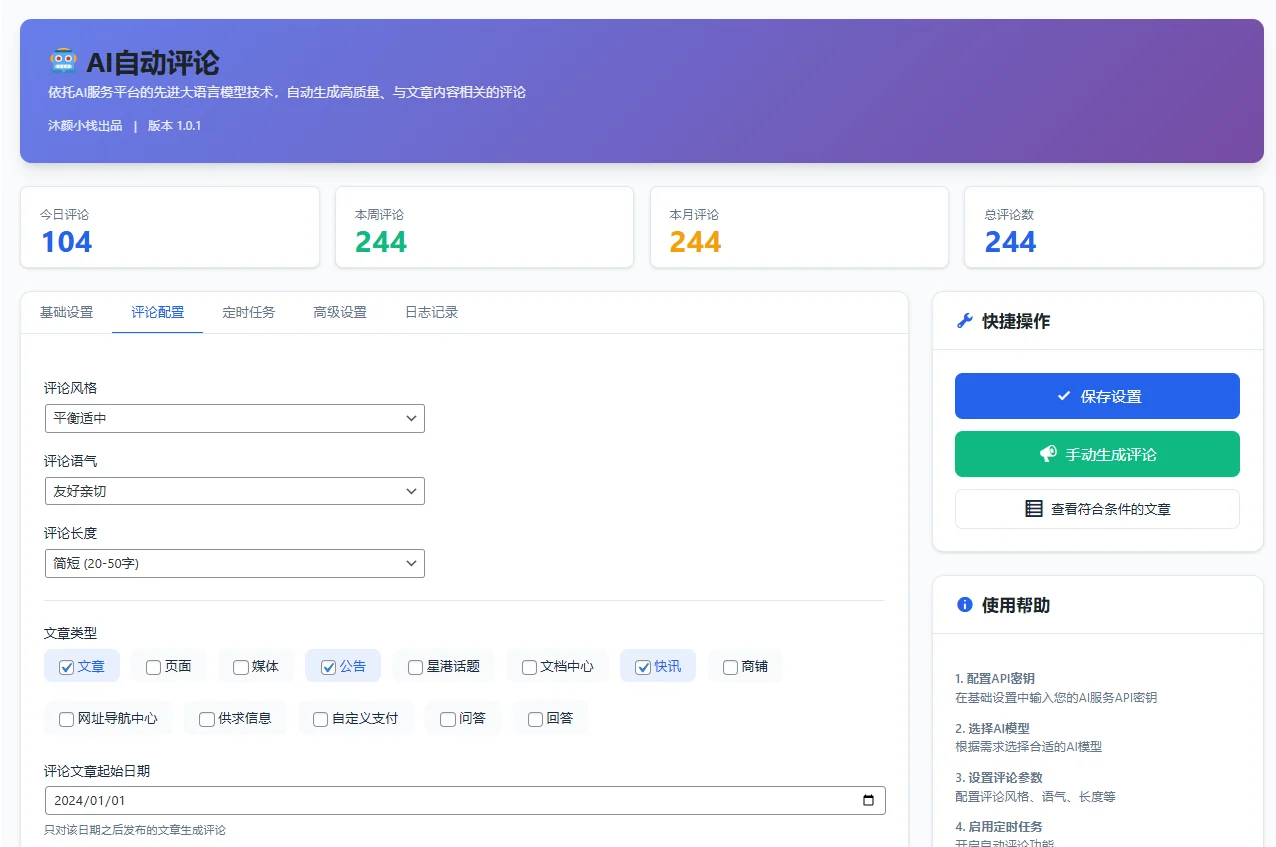Click the 保存设置 button
1276x847 pixels.
coord(1097,396)
